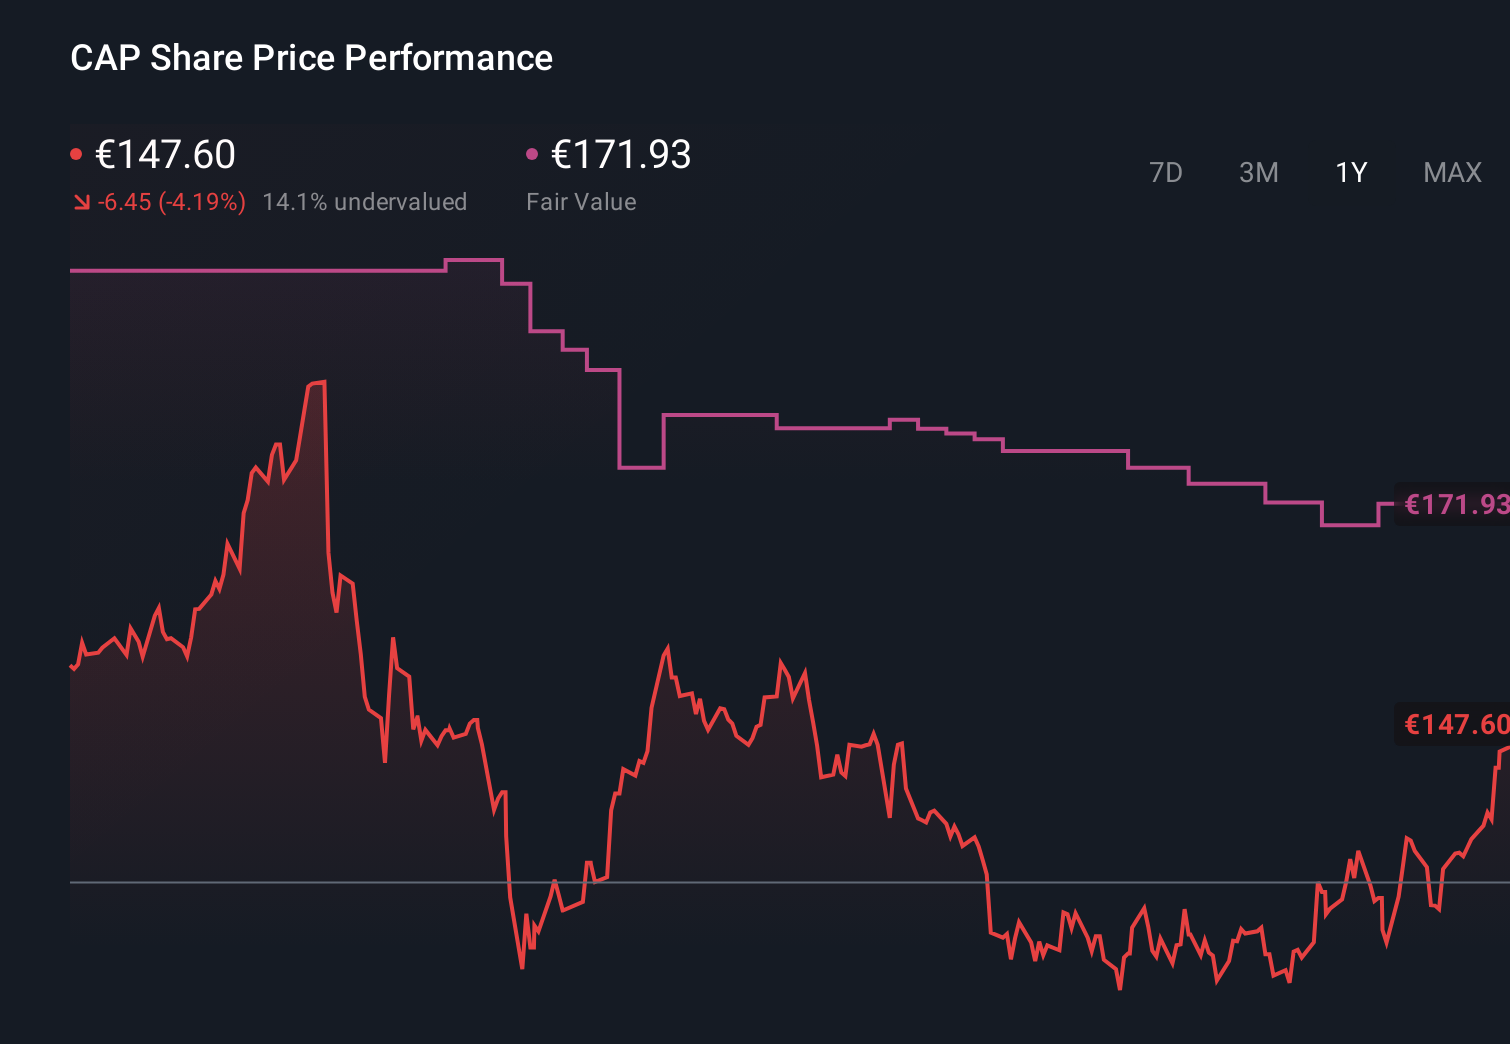Switch to the MAX time range tab

[x=1451, y=172]
